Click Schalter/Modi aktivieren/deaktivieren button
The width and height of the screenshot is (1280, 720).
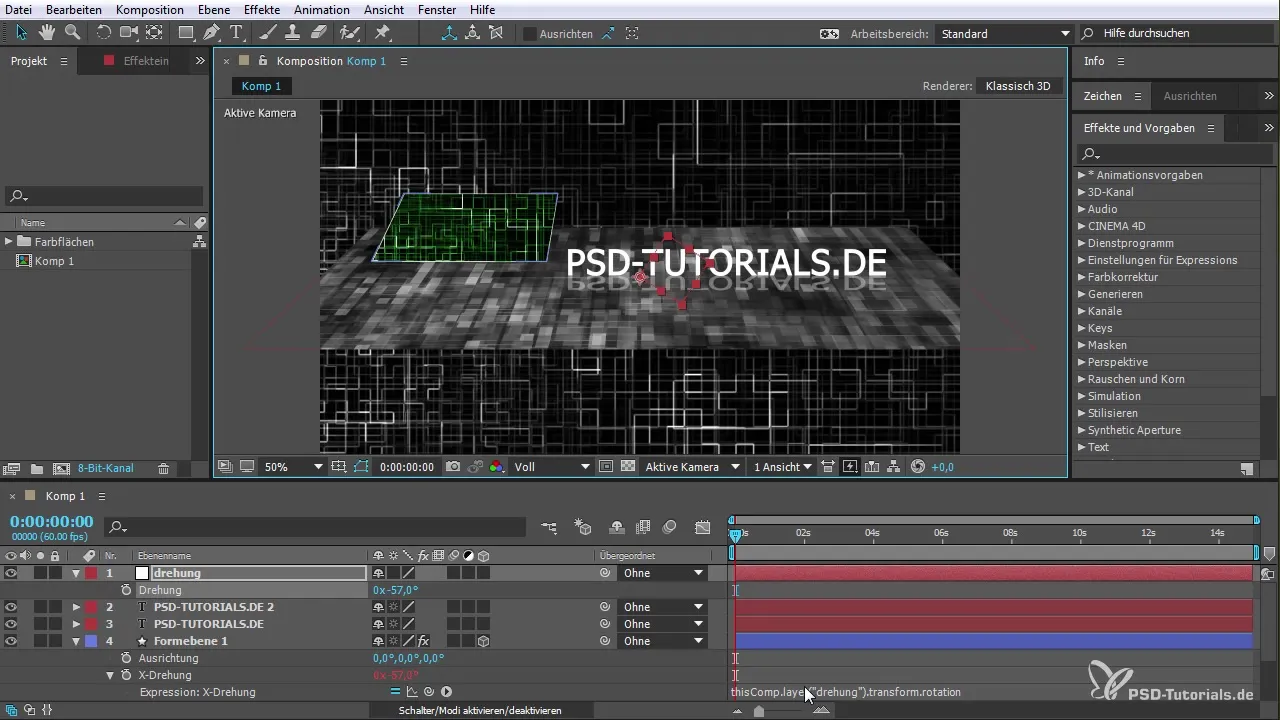pos(480,710)
